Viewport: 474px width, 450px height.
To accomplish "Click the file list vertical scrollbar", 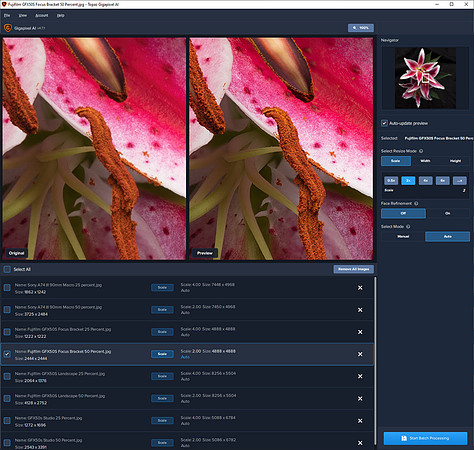I will 375,360.
